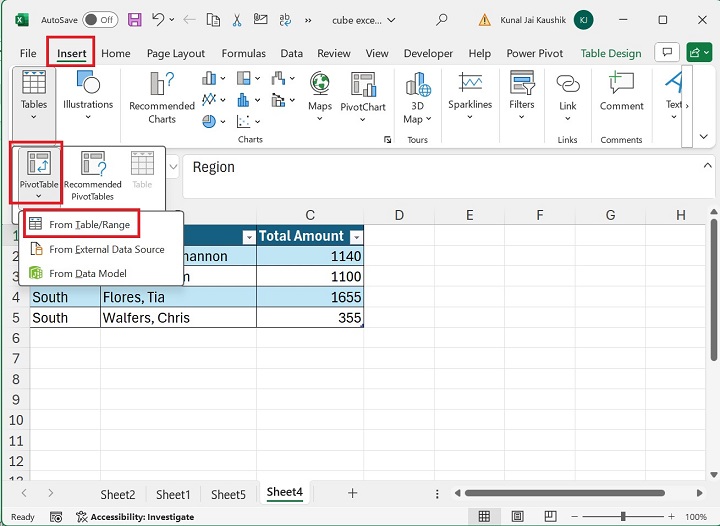Click the zoom slider in status bar
The image size is (720, 526).
click(x=622, y=516)
